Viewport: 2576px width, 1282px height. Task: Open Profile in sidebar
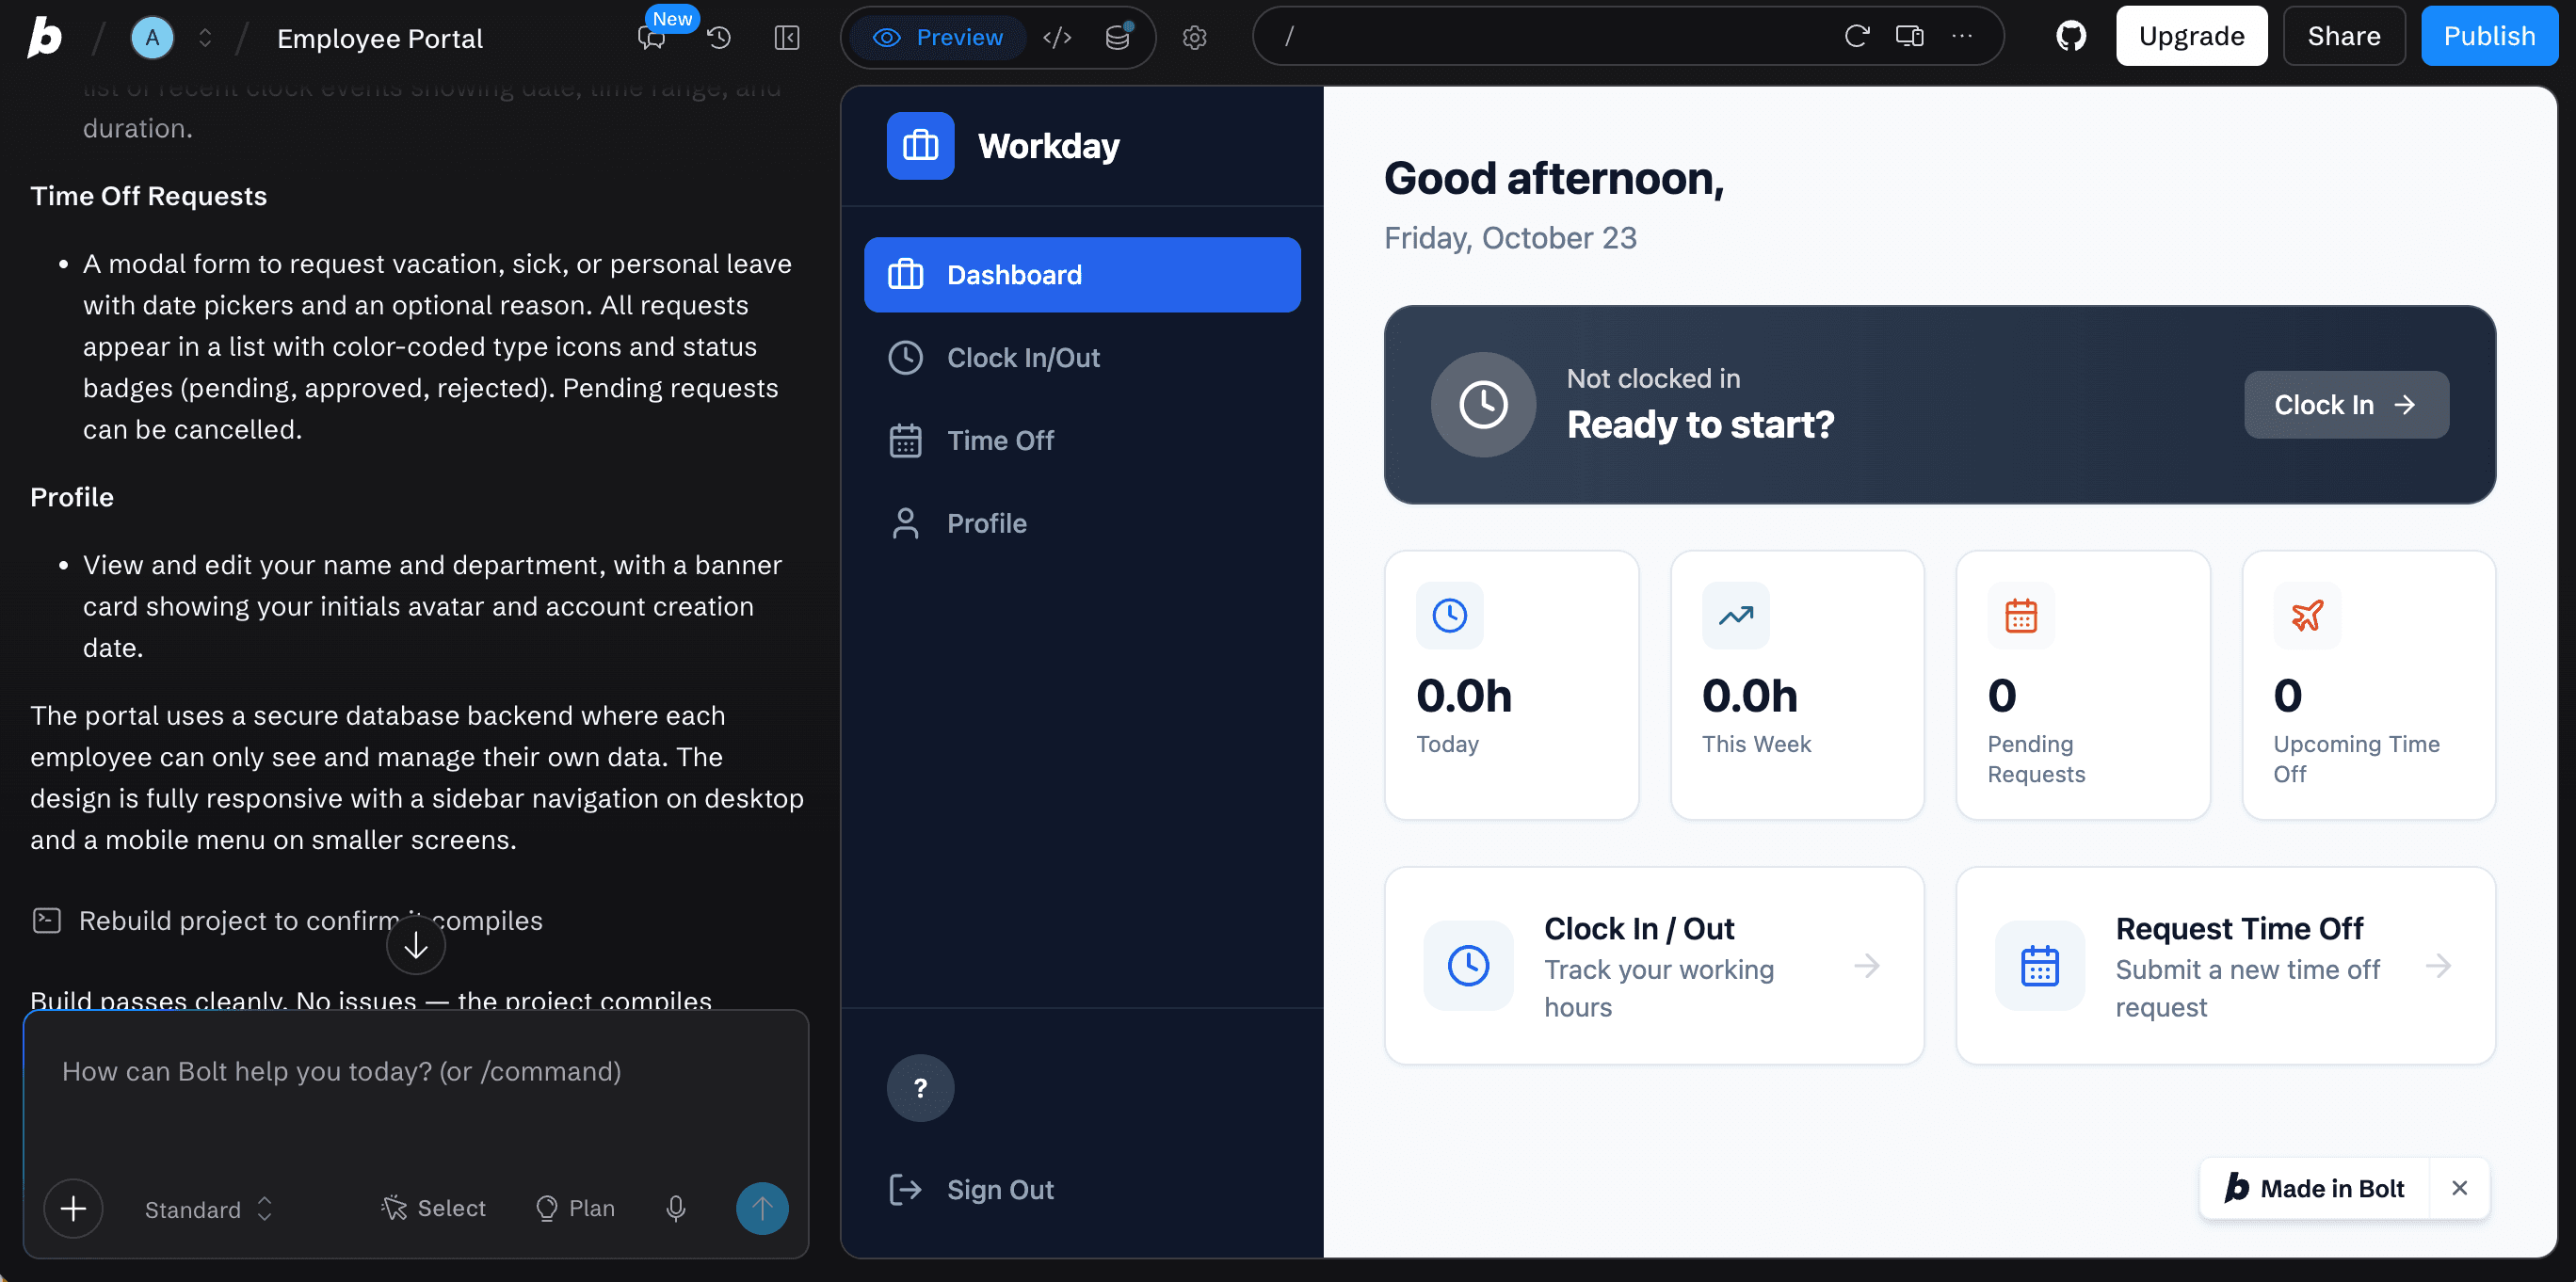pos(1082,524)
